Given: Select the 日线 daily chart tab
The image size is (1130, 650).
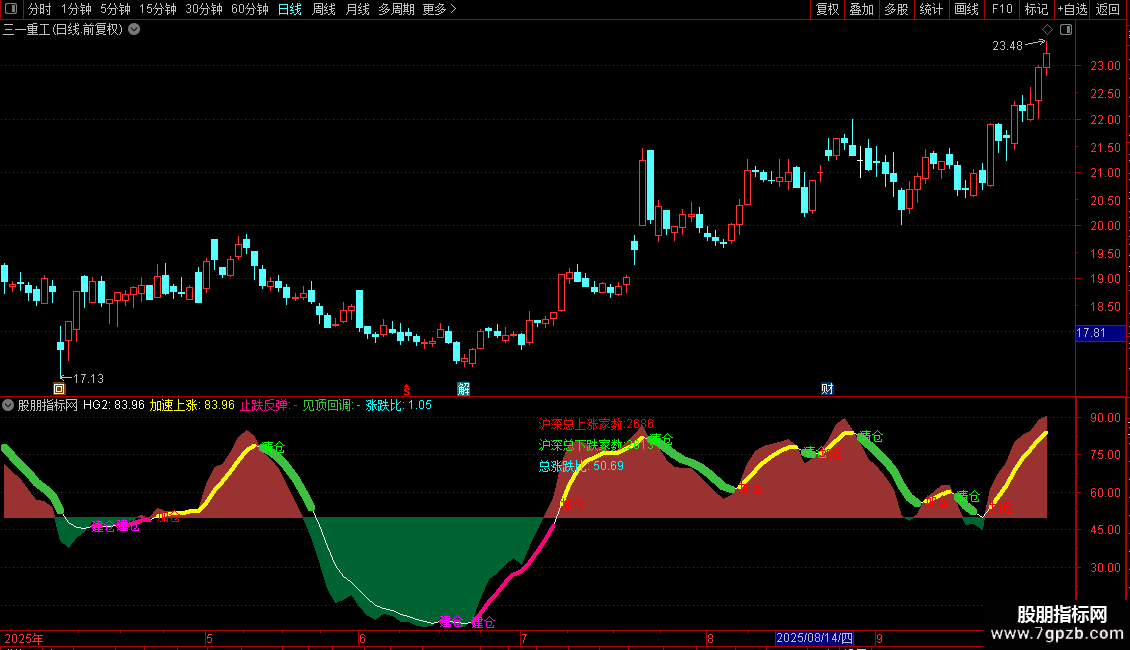Looking at the screenshot, I should coord(290,9).
